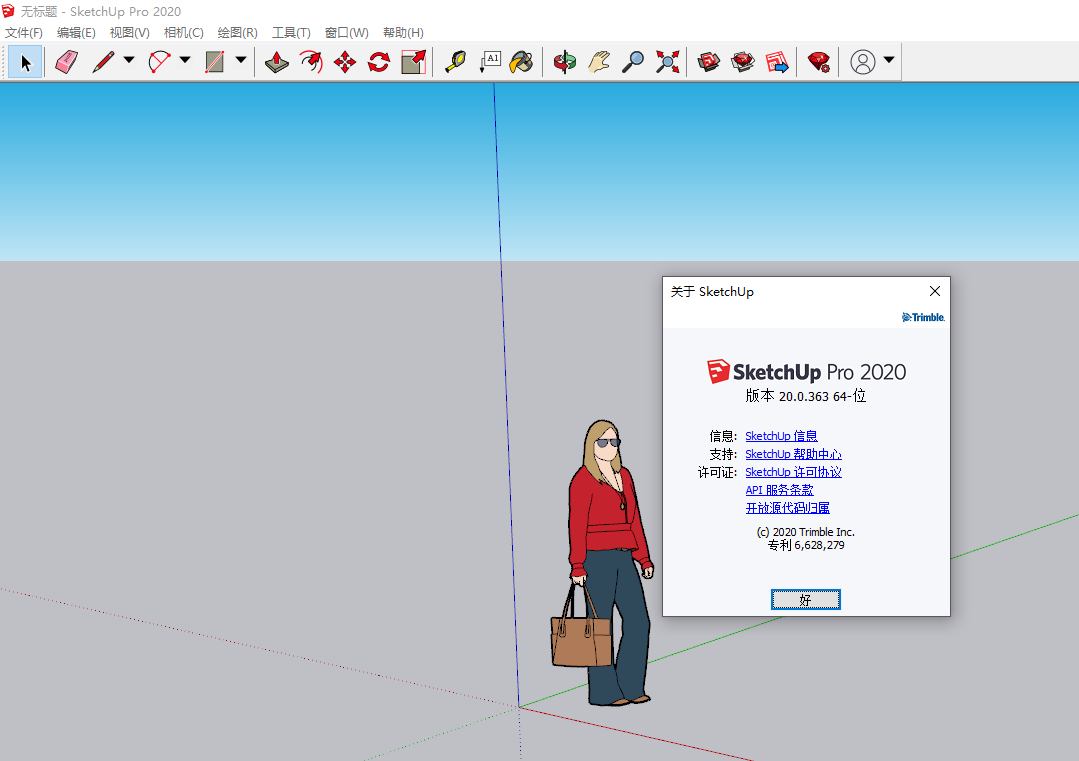Click the SketchUp Pro 2020 dialog logo
Viewport: 1079px width, 761px height.
tap(806, 372)
